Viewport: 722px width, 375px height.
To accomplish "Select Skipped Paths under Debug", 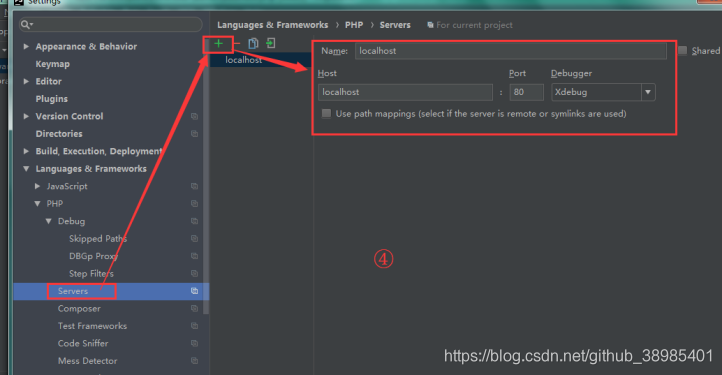I will pos(98,239).
